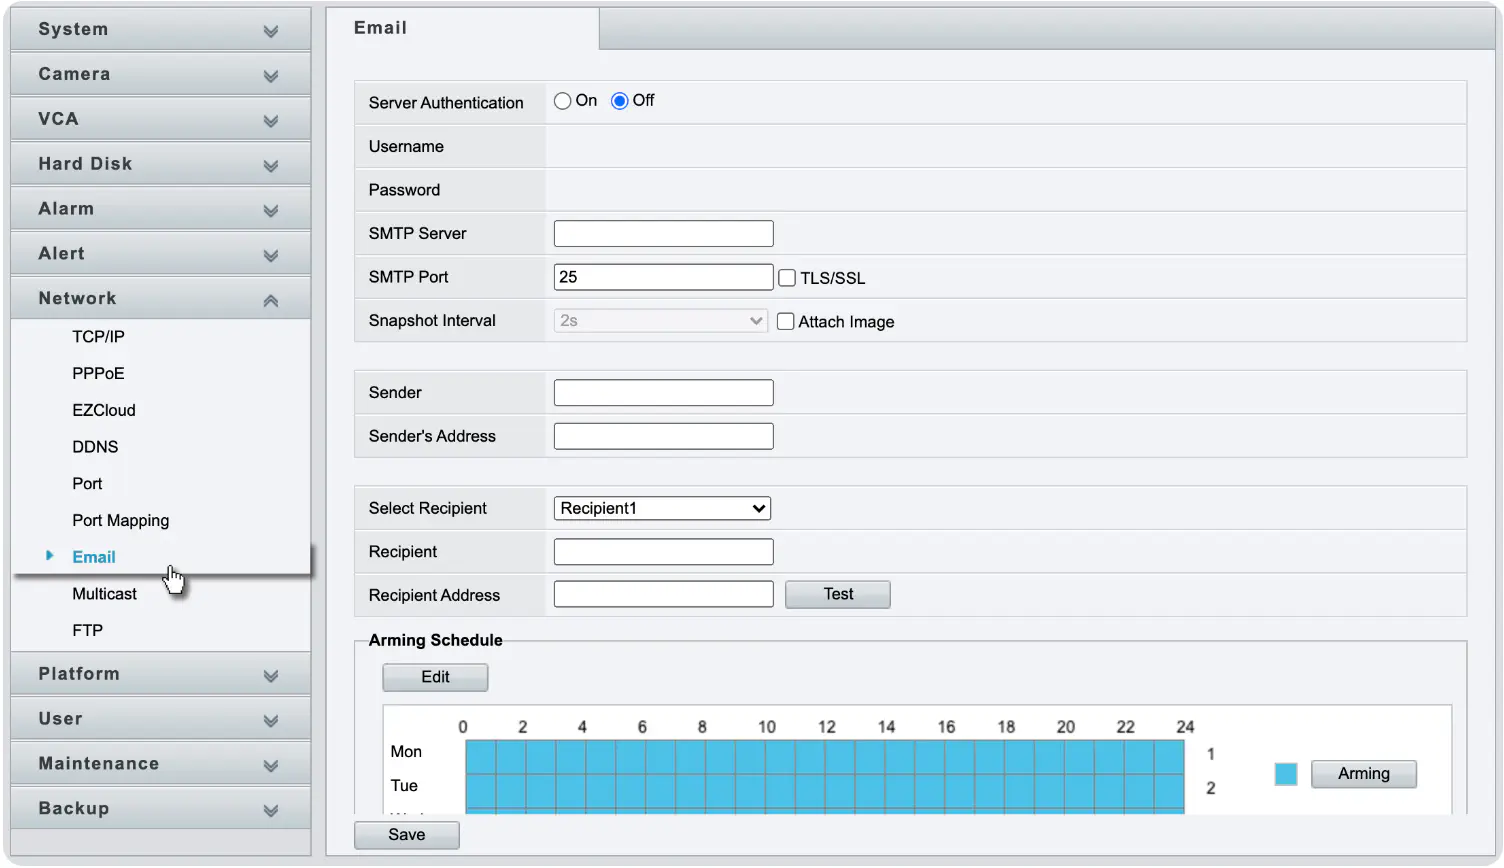
Task: Set Server Authentication to Off
Action: click(x=620, y=101)
